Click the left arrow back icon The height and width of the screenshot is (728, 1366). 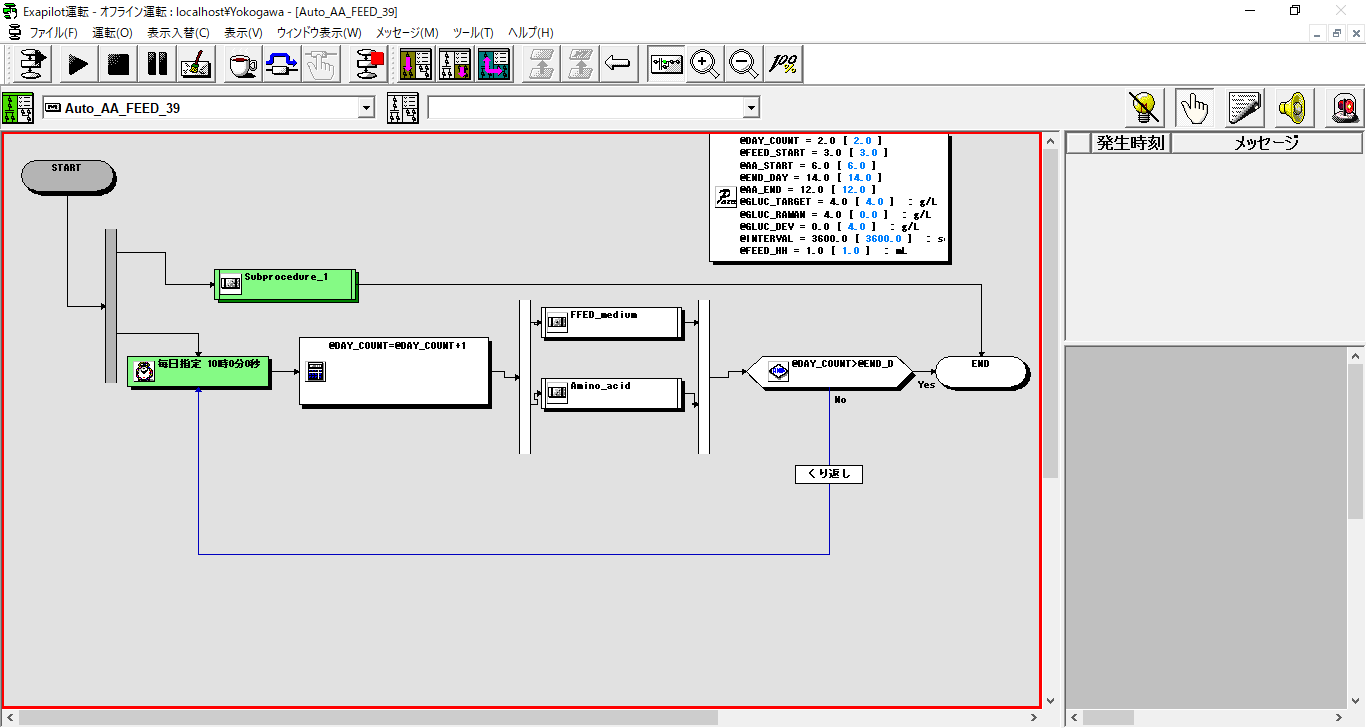tap(618, 65)
